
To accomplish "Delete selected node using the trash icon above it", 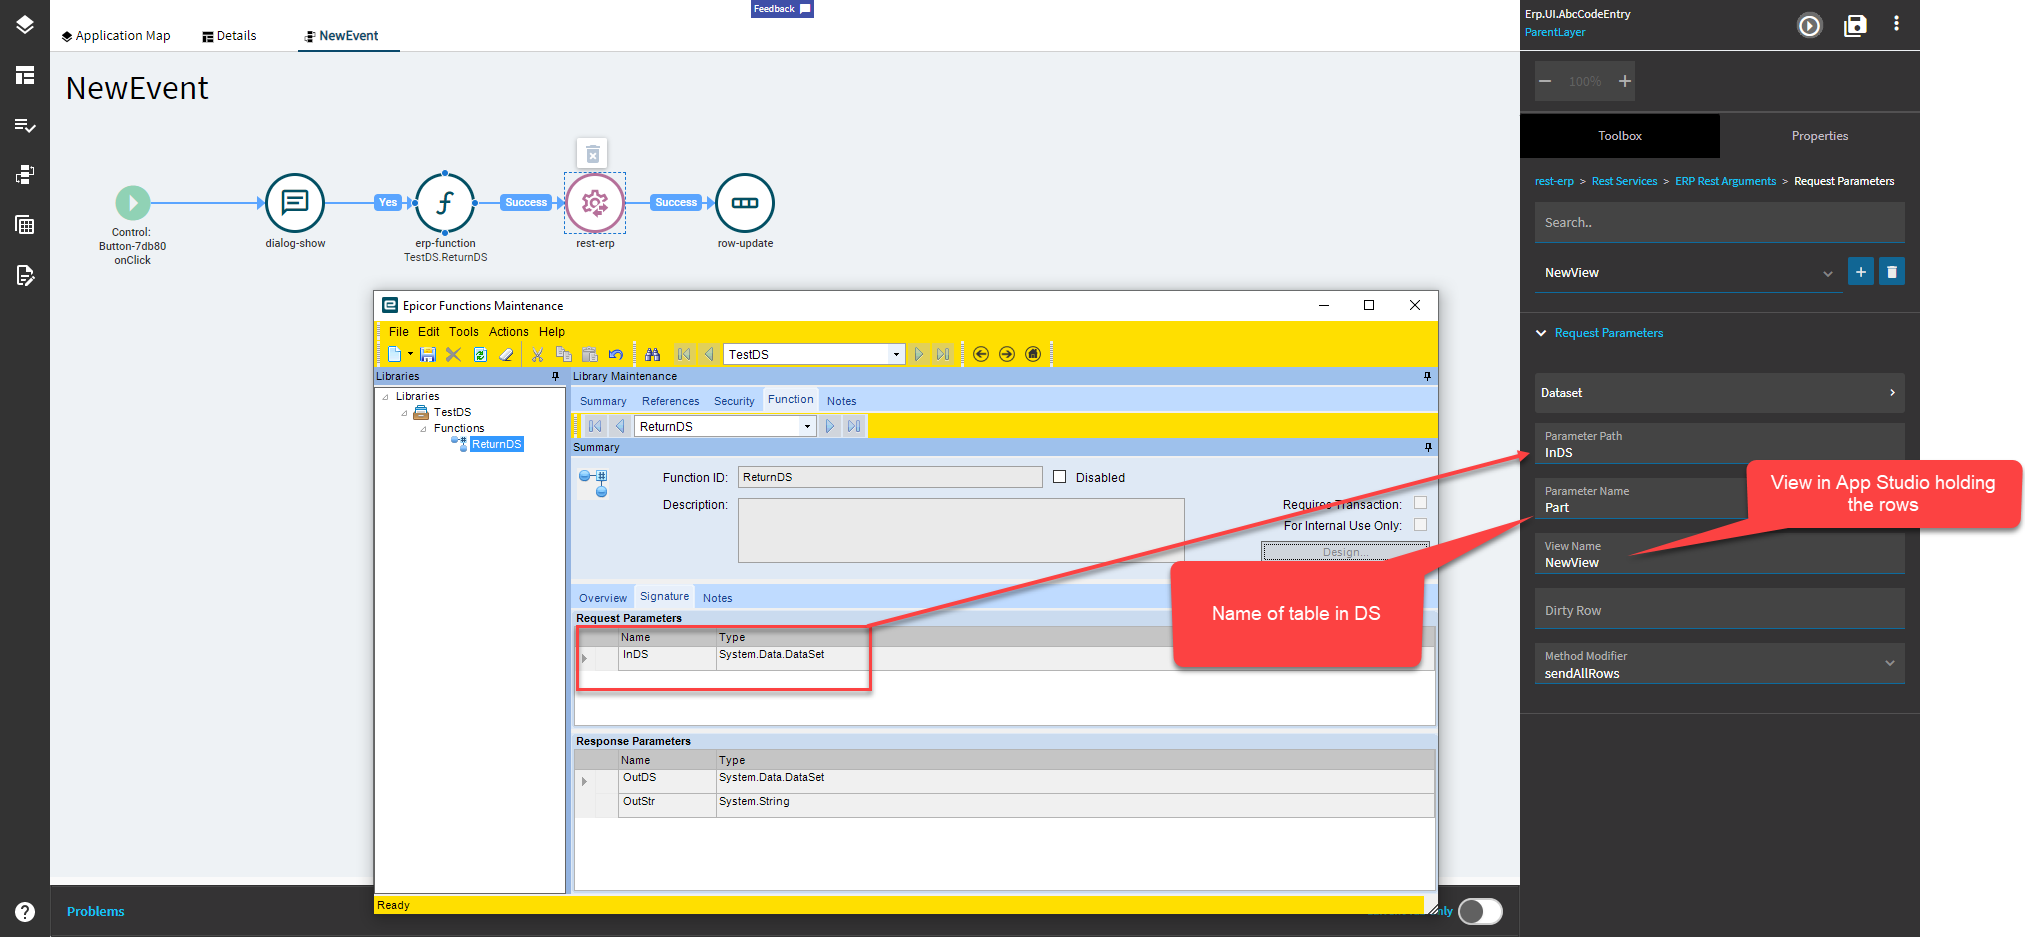I will point(593,154).
